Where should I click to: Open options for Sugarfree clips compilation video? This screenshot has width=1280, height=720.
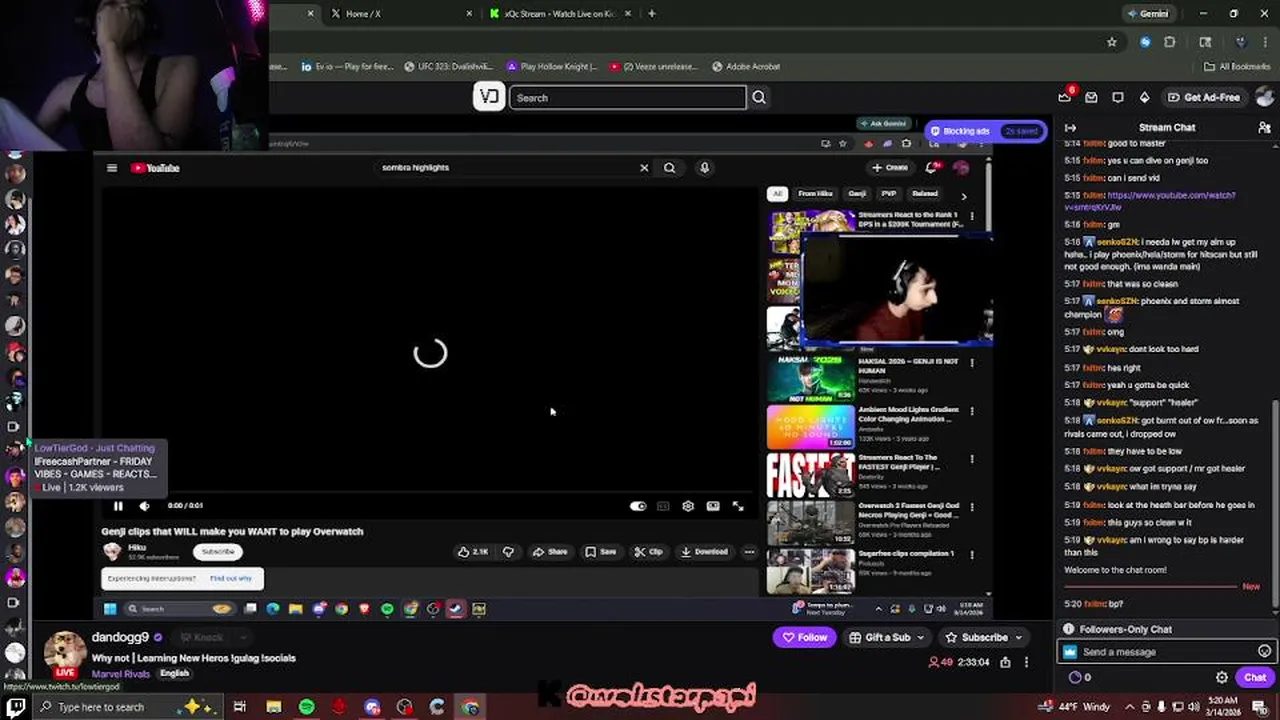pyautogui.click(x=972, y=555)
